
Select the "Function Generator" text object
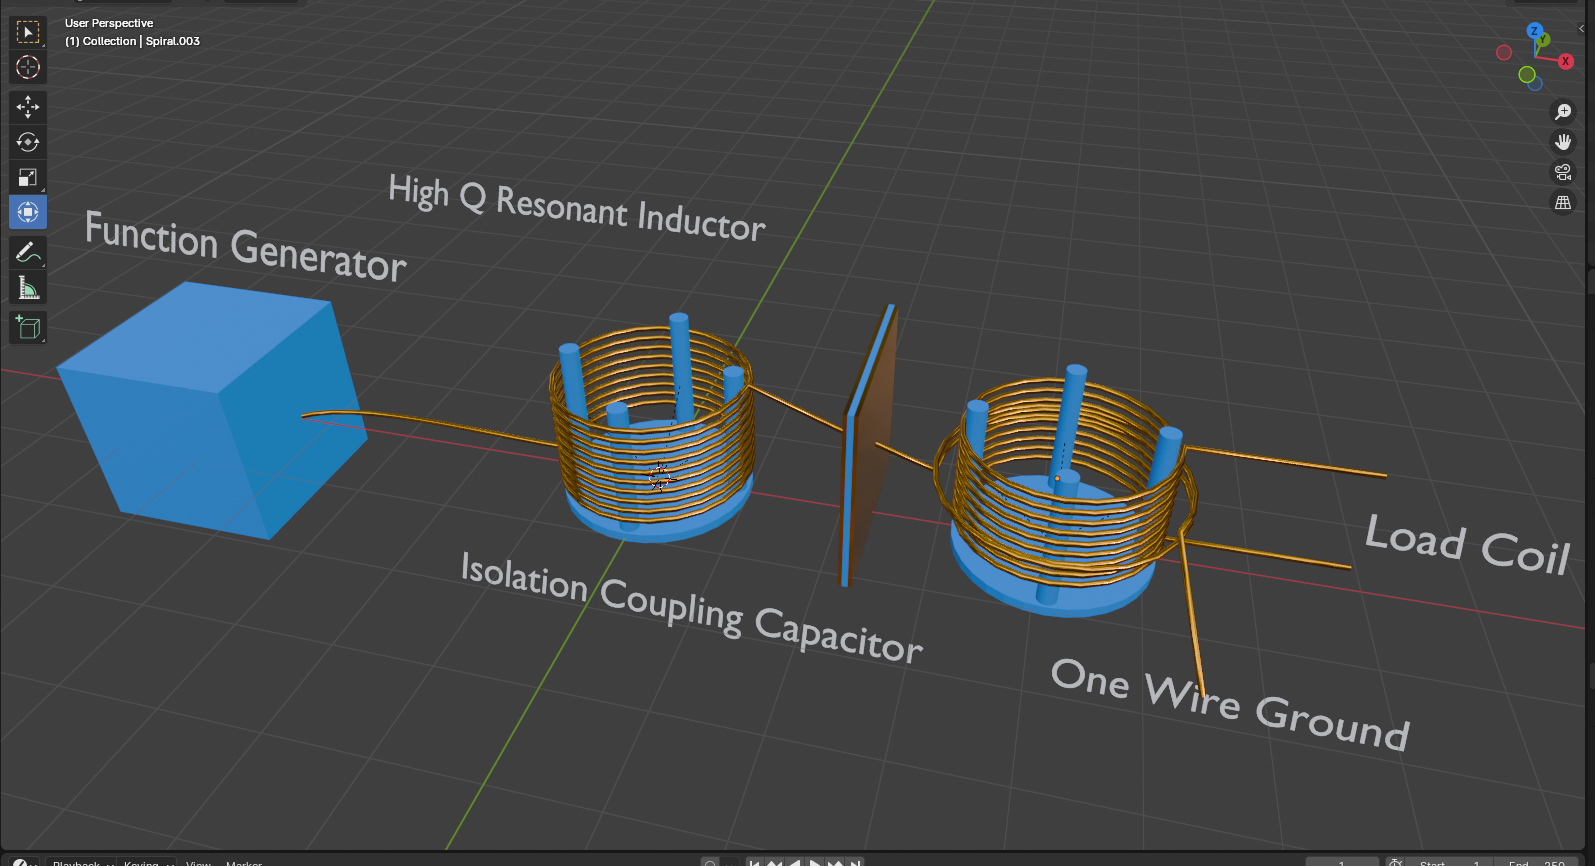point(246,247)
